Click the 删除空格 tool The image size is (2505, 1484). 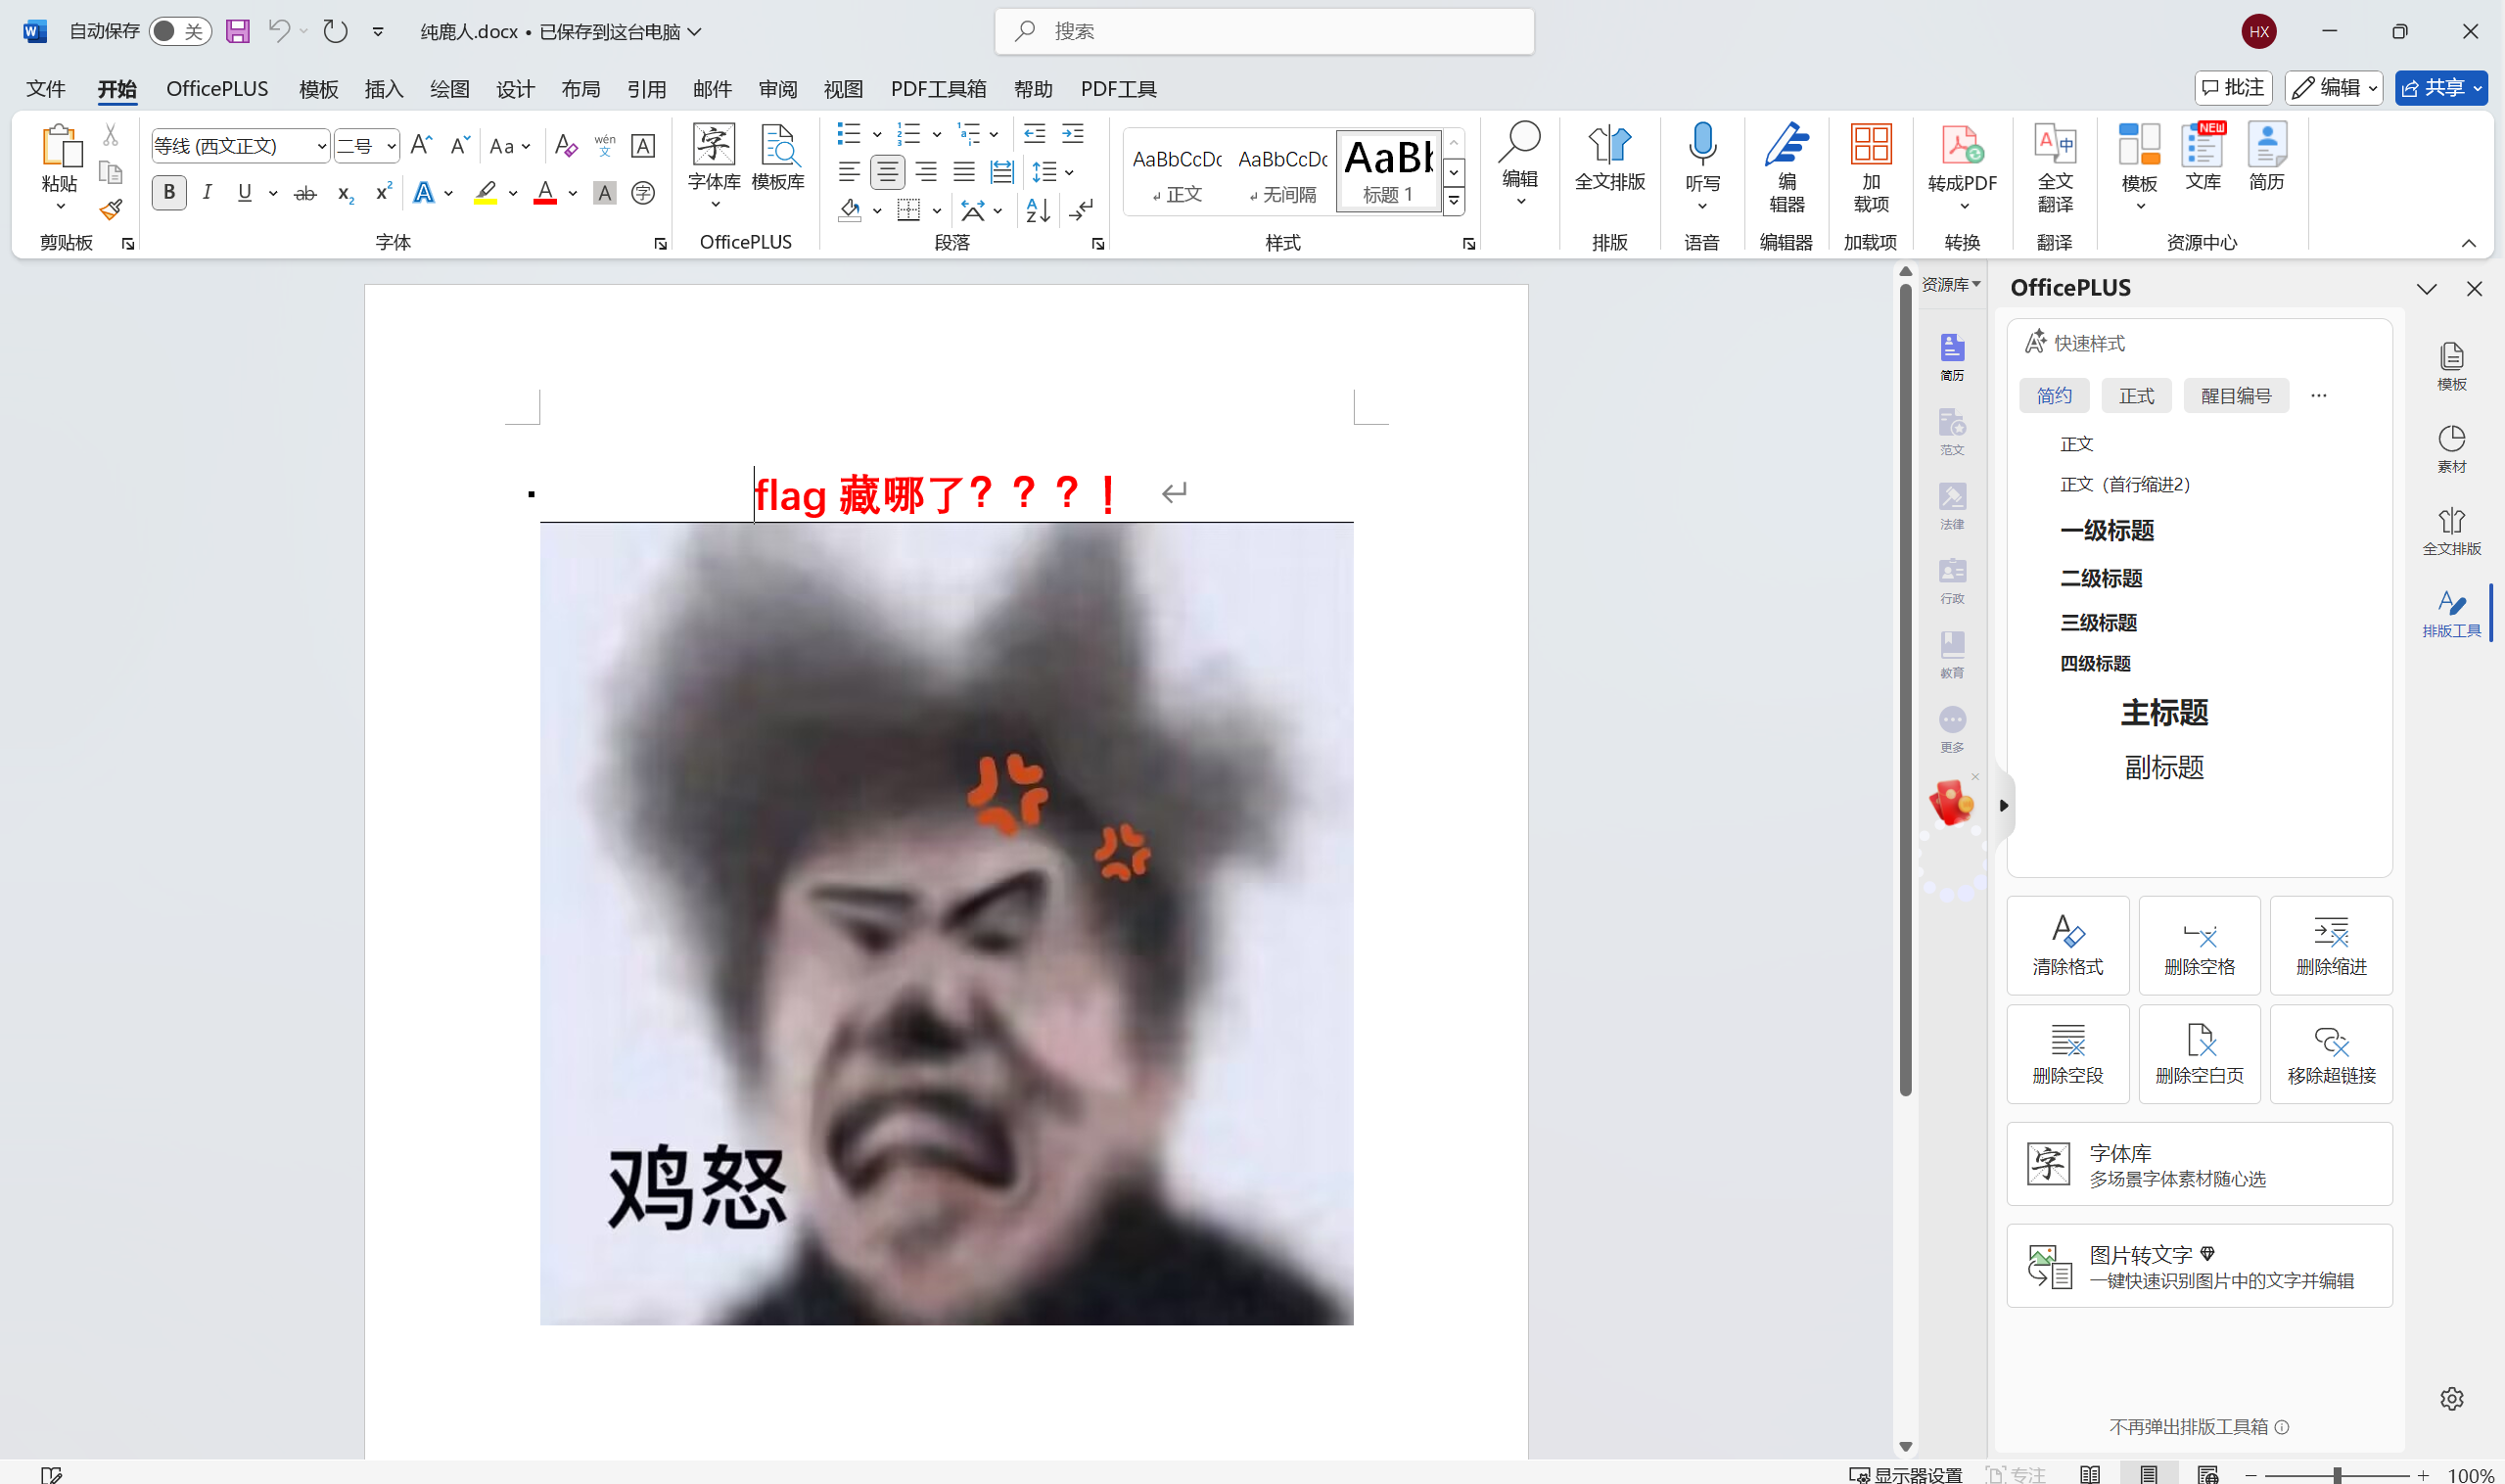[2199, 945]
